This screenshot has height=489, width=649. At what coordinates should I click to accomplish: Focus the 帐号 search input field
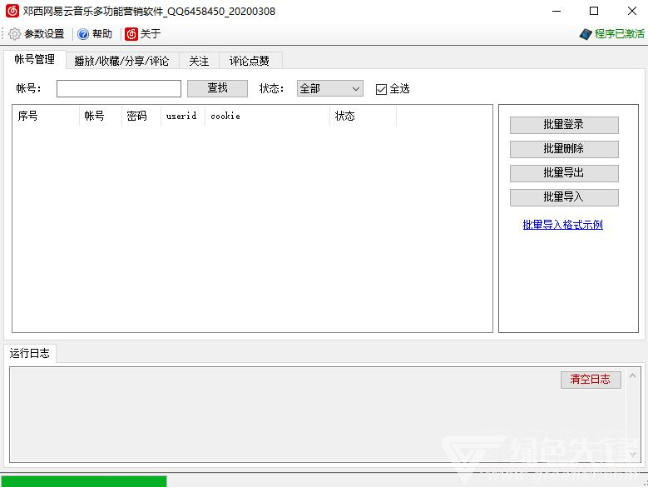coord(119,89)
